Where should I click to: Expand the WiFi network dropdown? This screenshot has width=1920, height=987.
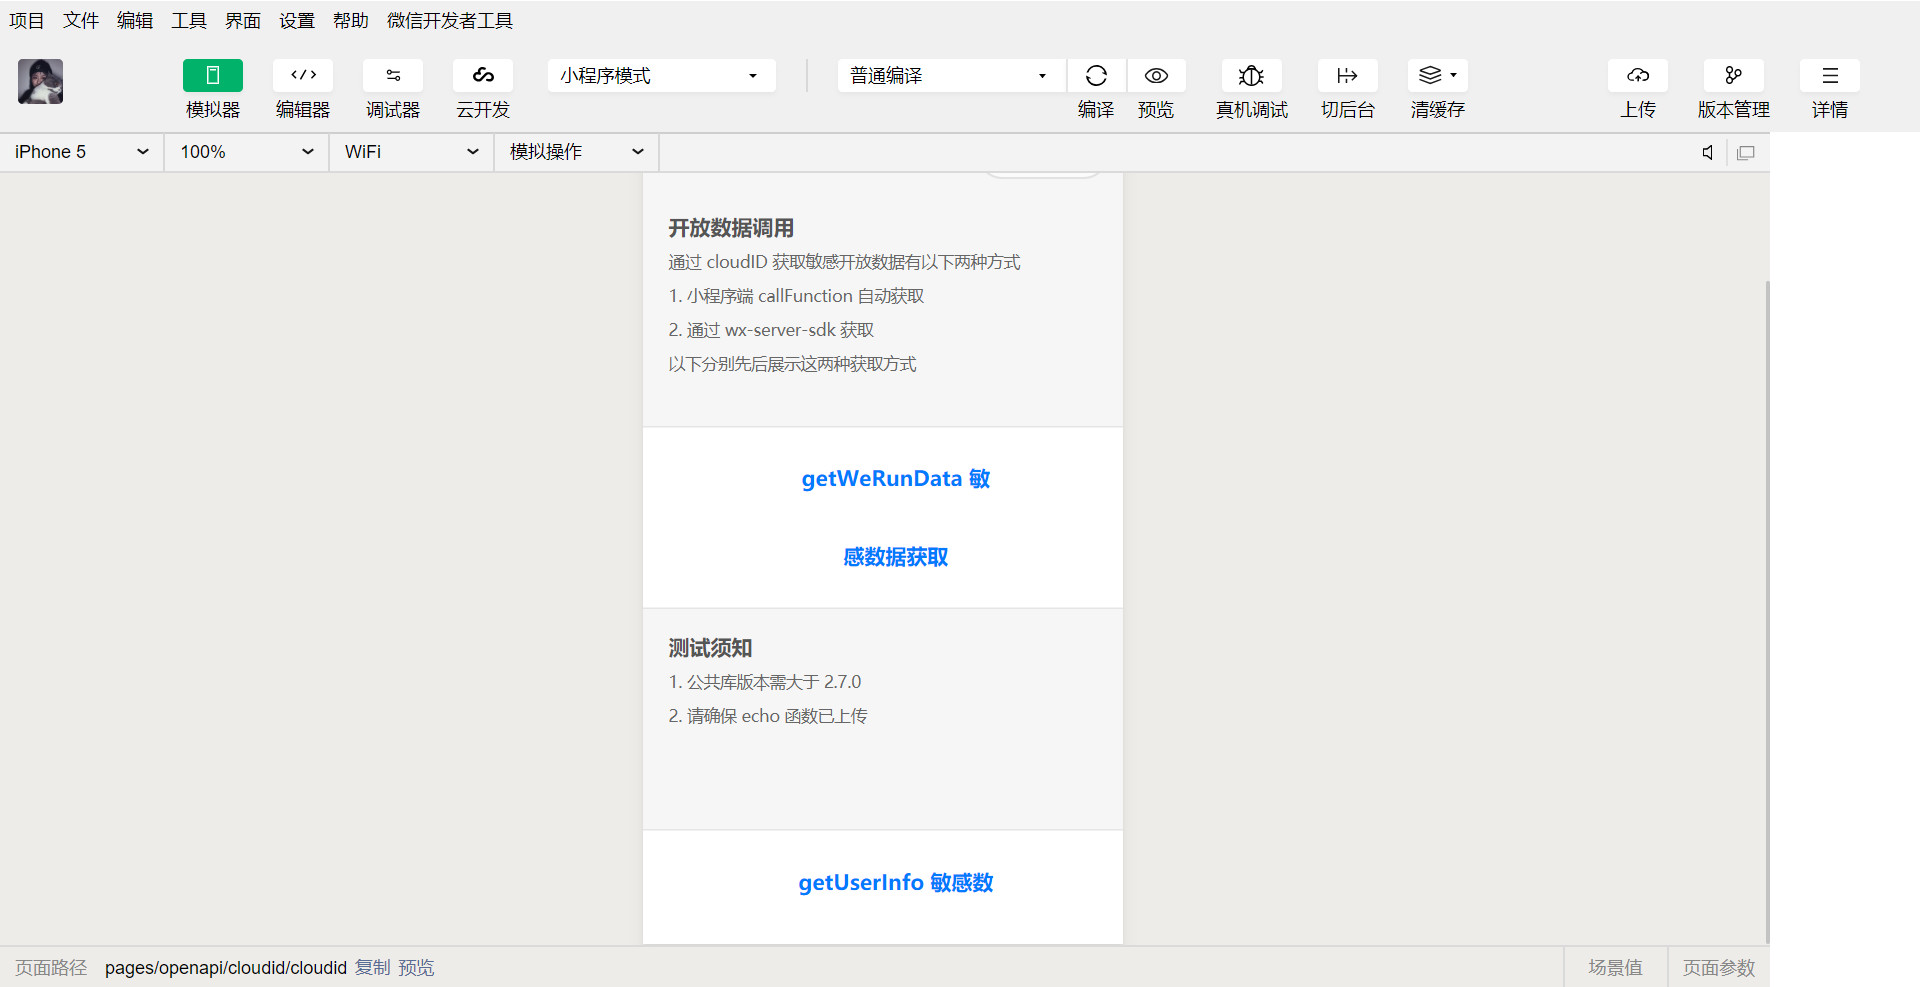(x=412, y=152)
